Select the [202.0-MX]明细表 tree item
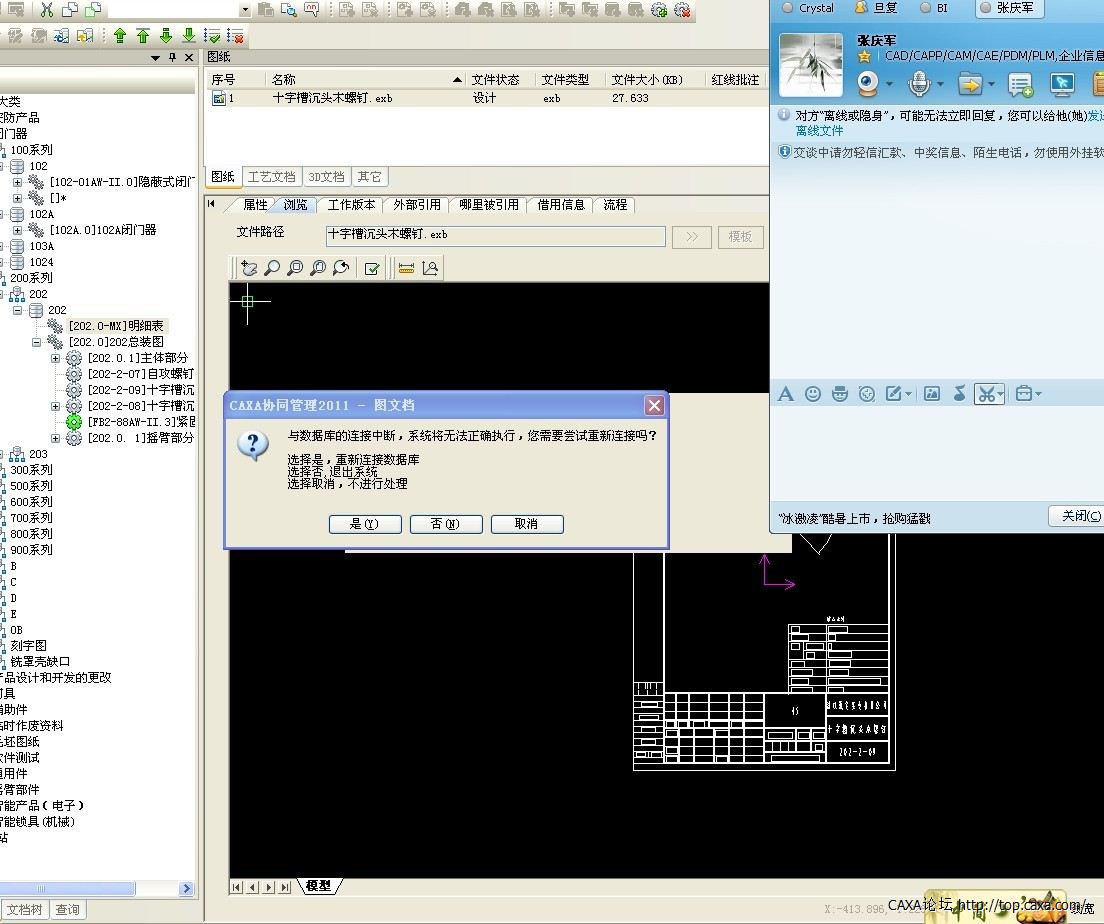Screen dimensions: 1104x924 point(117,326)
